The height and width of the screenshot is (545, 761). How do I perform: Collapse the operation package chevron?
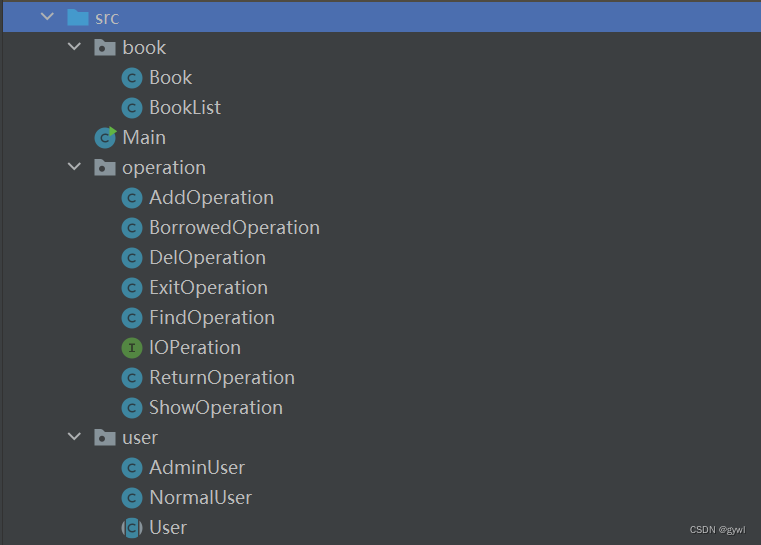(74, 166)
